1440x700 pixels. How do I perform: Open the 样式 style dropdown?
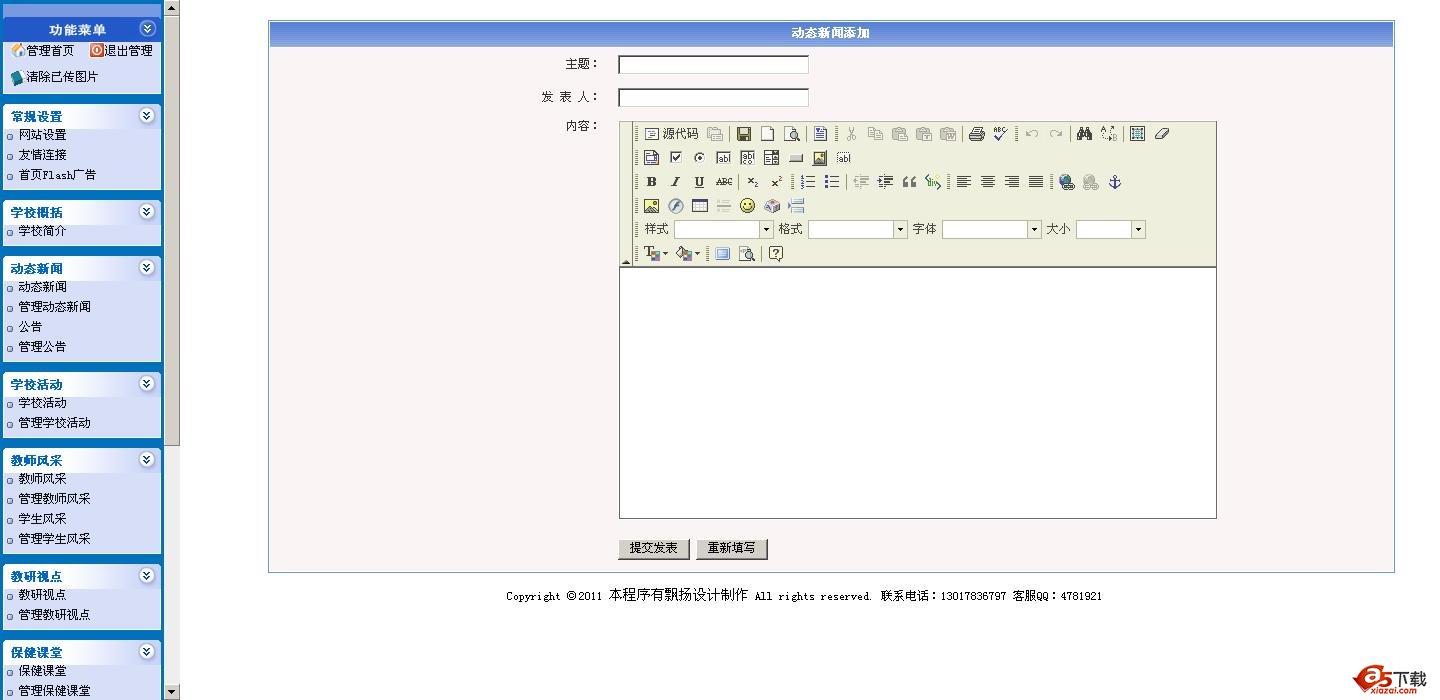click(x=723, y=230)
